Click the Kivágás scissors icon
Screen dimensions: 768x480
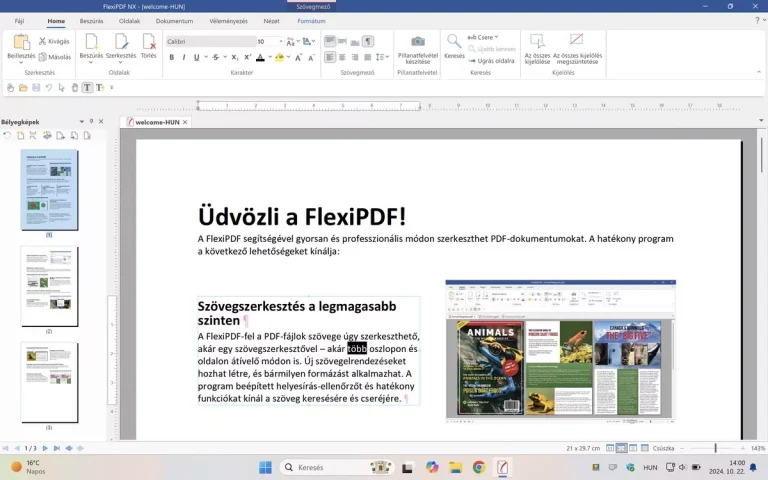tap(42, 41)
